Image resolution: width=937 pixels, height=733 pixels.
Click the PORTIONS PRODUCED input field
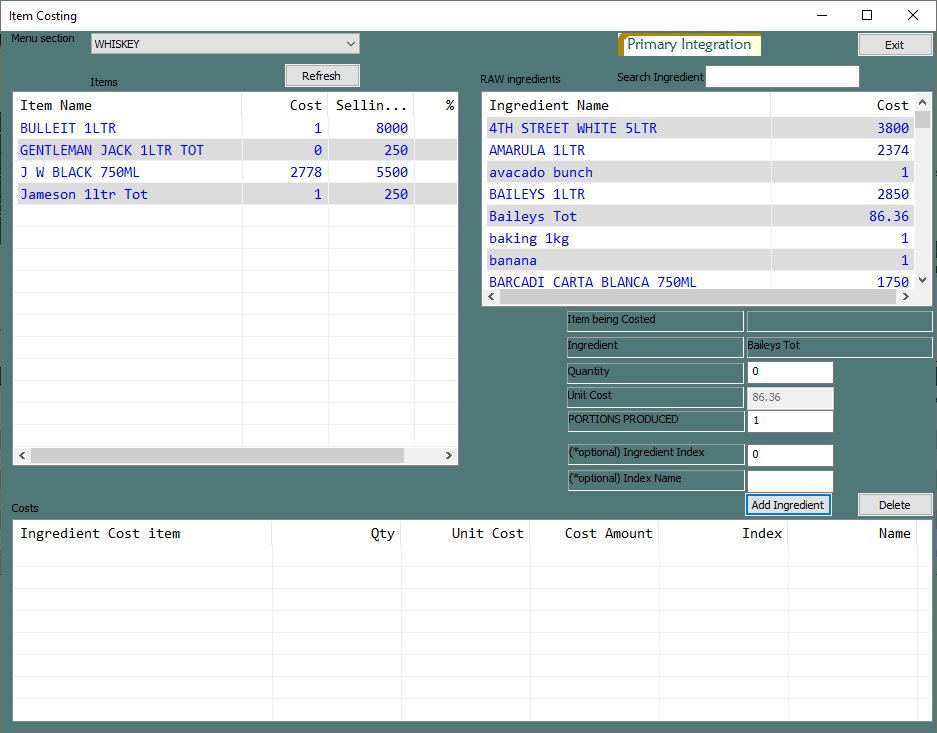tap(790, 421)
